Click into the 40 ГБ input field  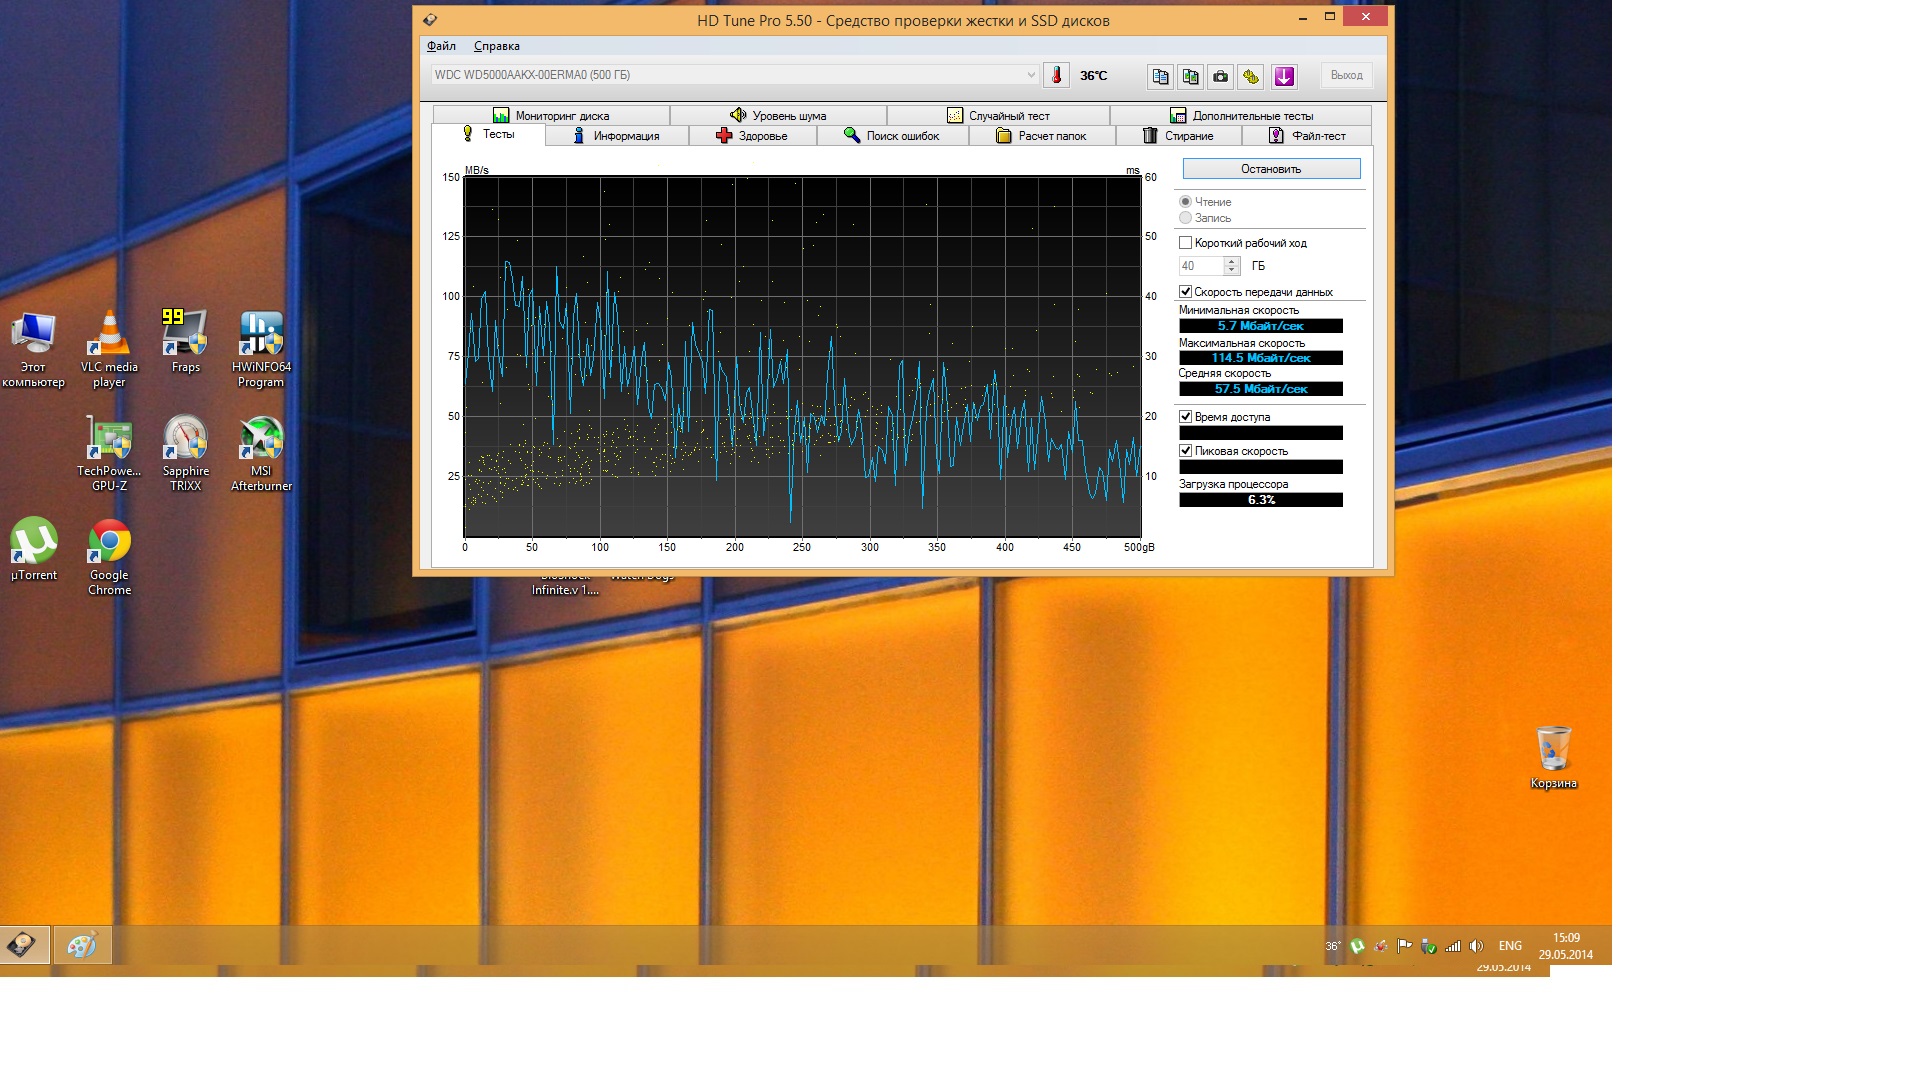click(x=1200, y=266)
